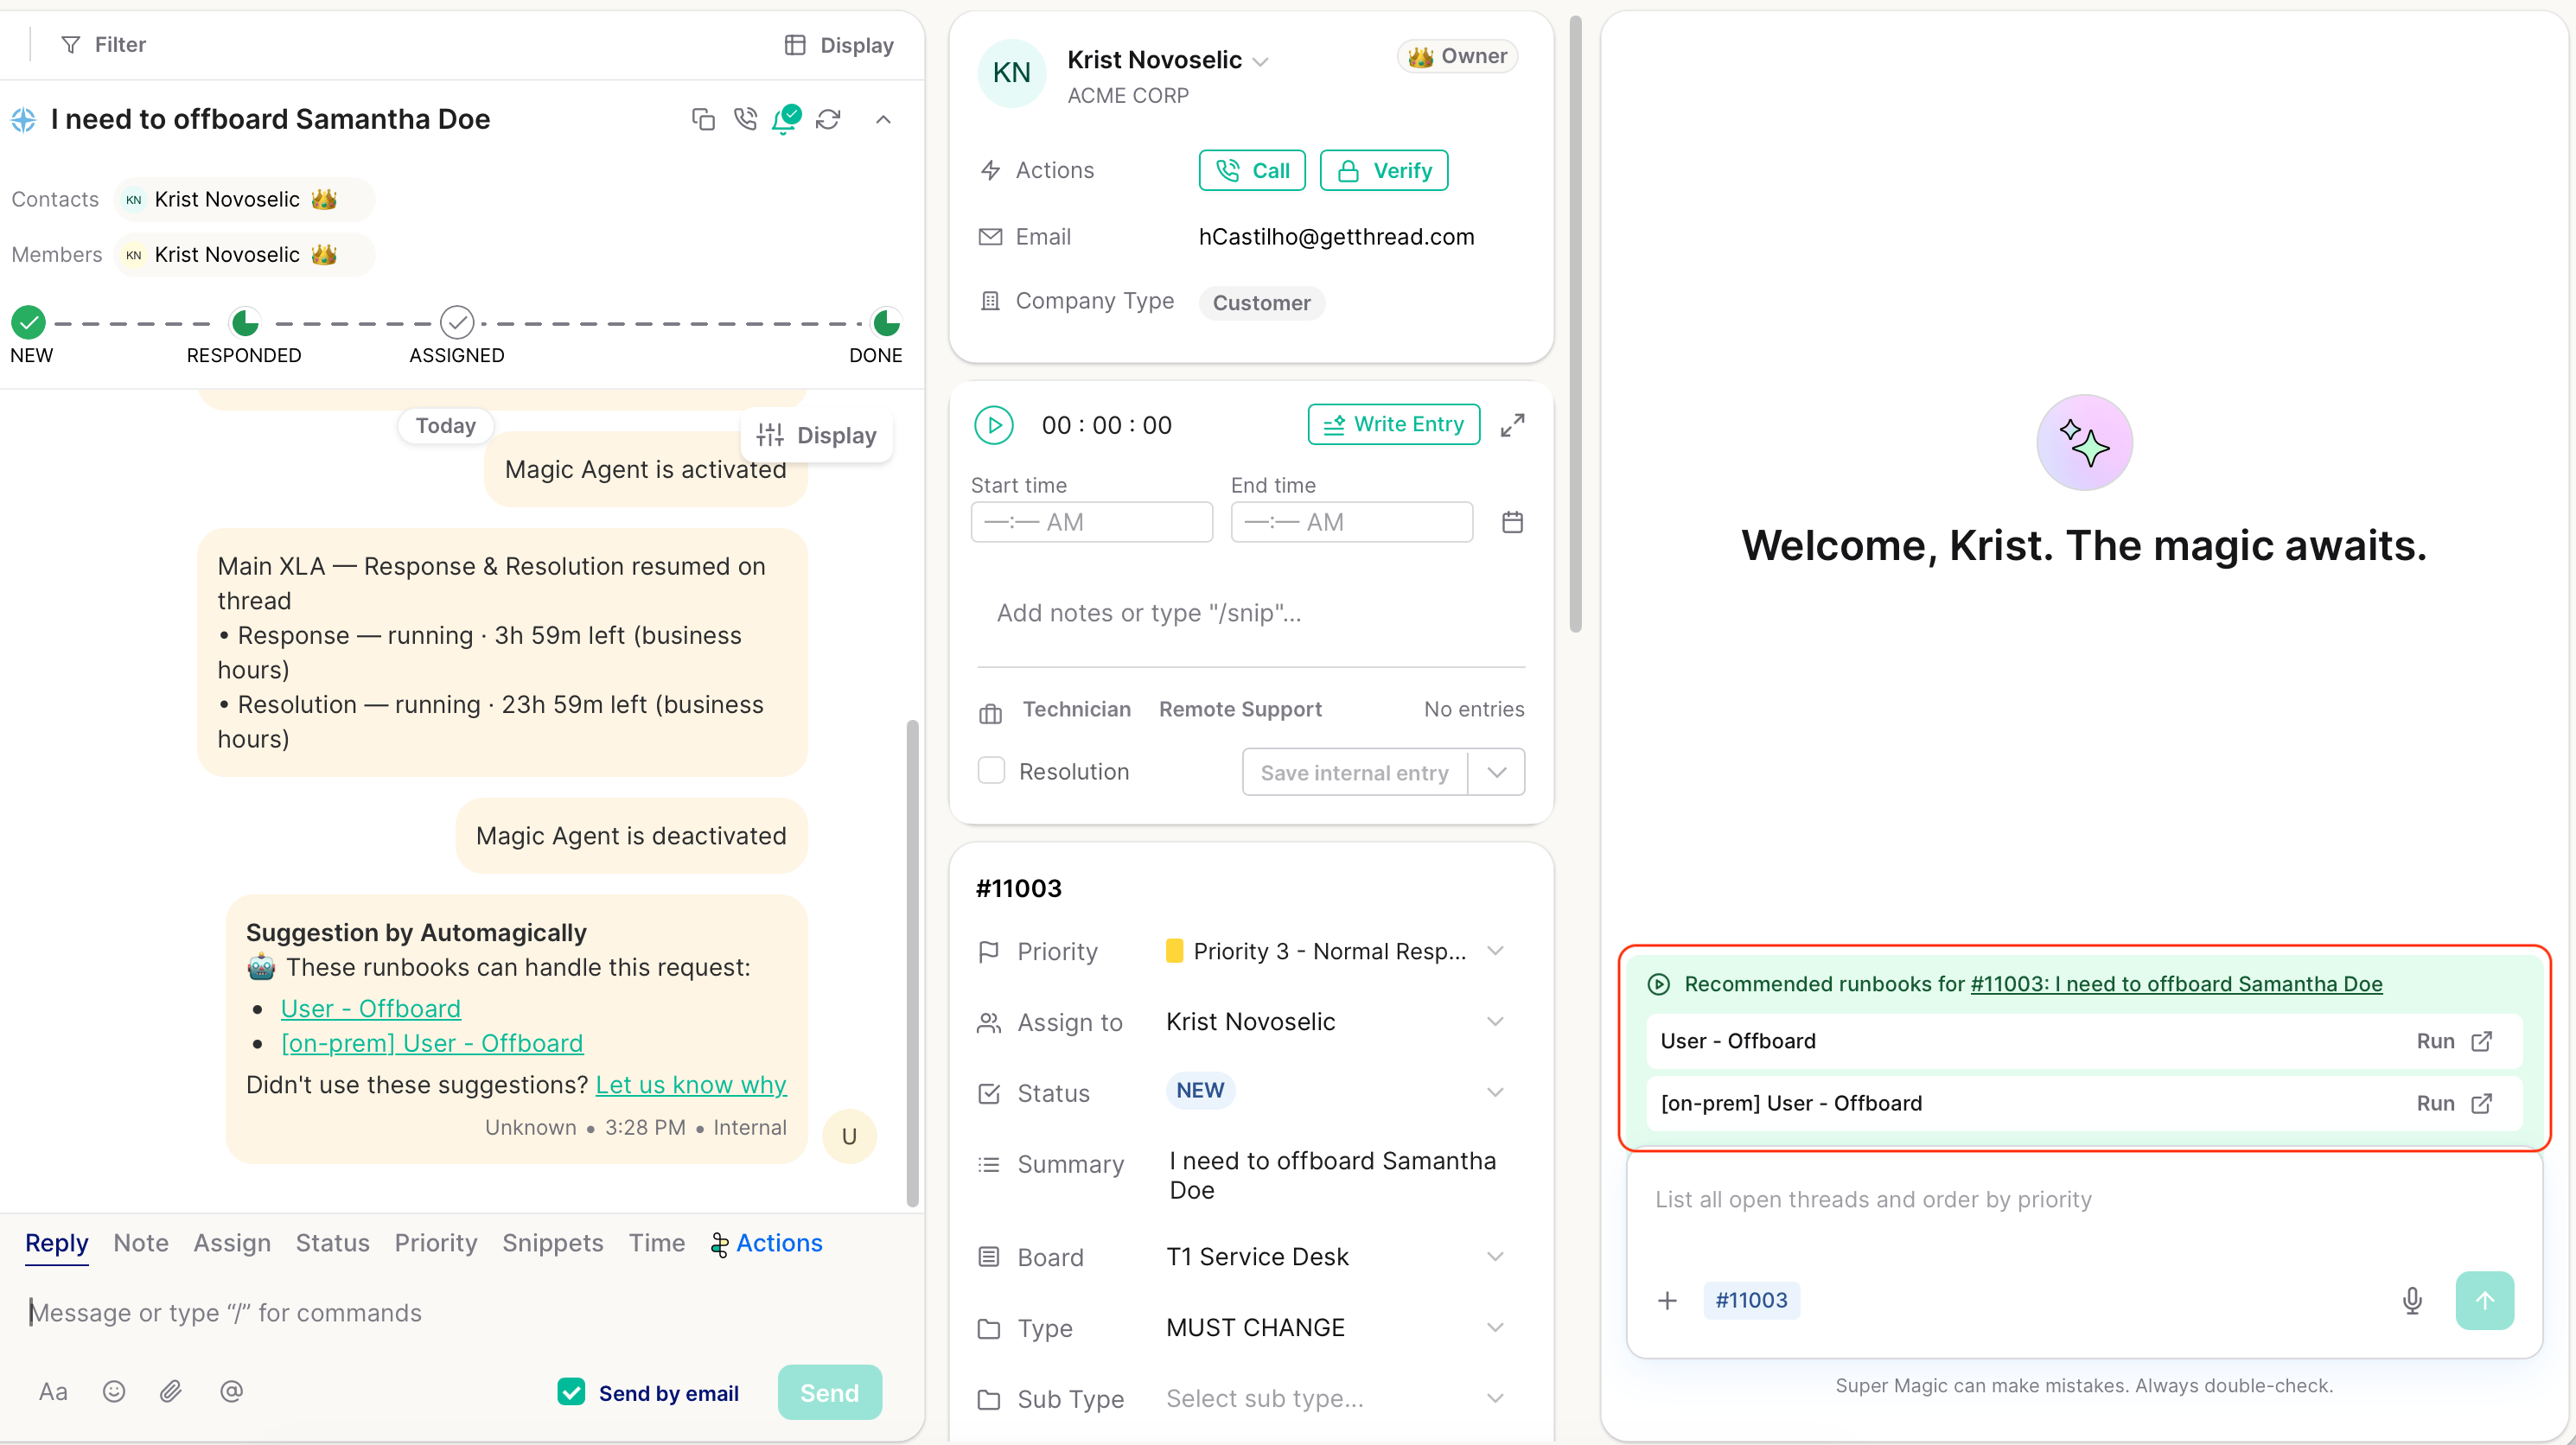Switch to the Status tab

[333, 1243]
